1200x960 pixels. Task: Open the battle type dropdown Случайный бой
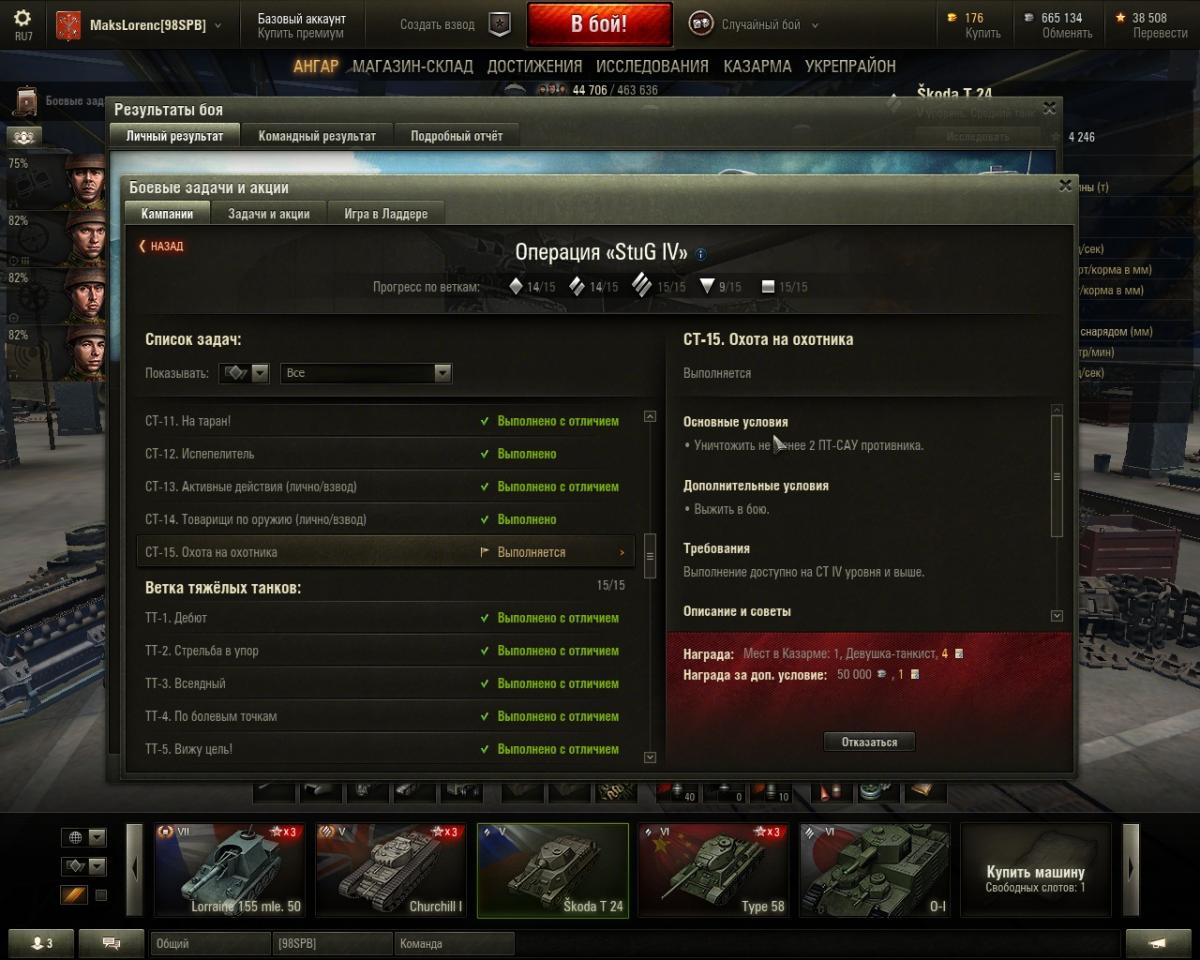(815, 26)
